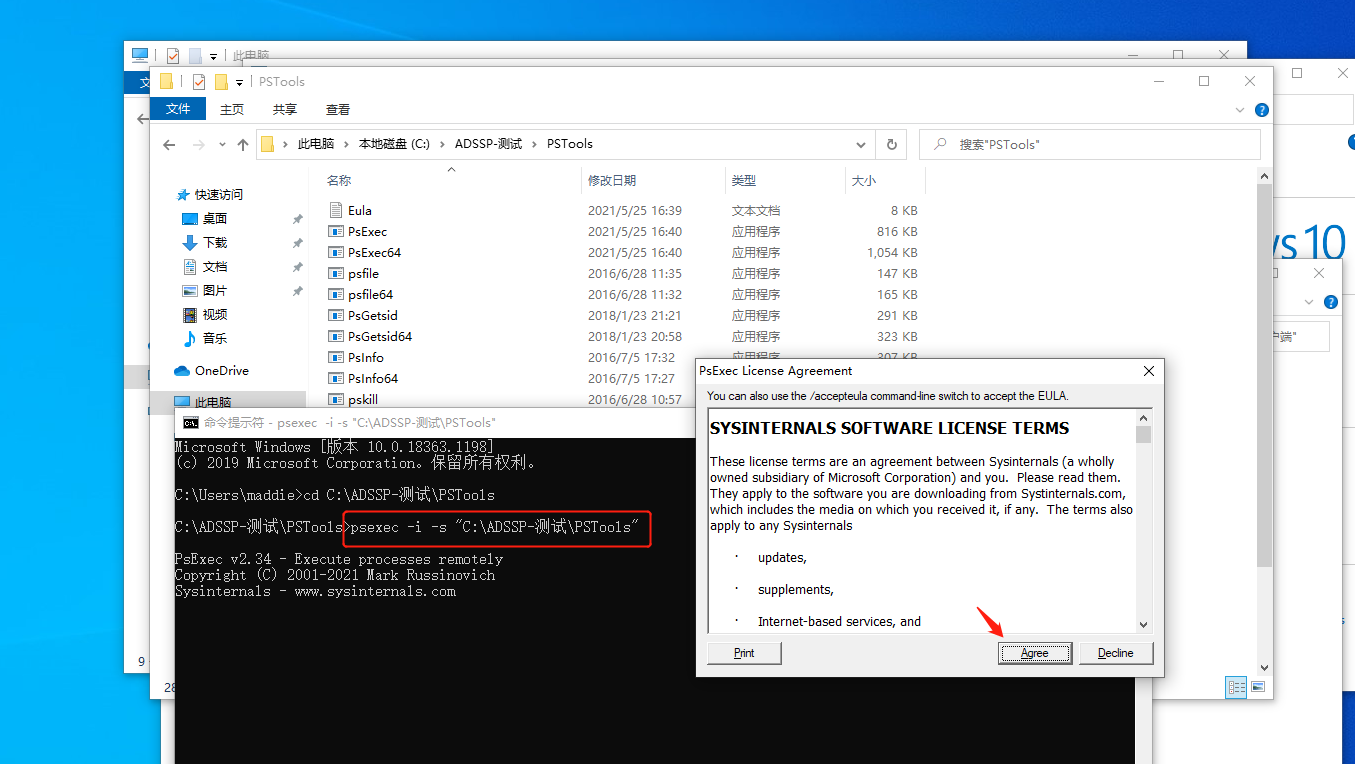Select the PsExec64 application icon
This screenshot has height=764, width=1355.
pos(336,252)
